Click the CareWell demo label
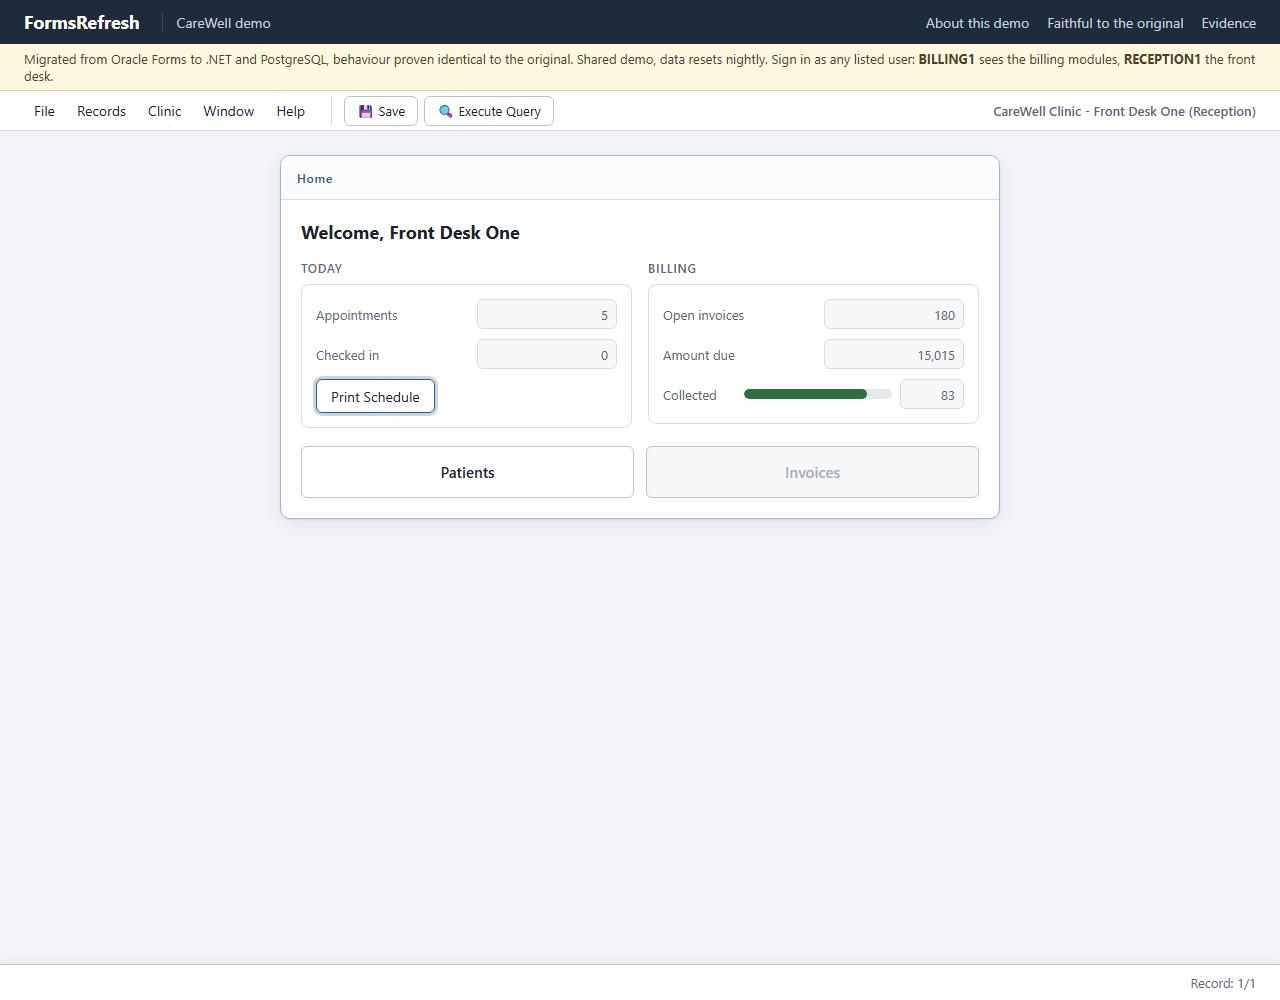Viewport: 1280px width, 1000px height. pos(223,23)
